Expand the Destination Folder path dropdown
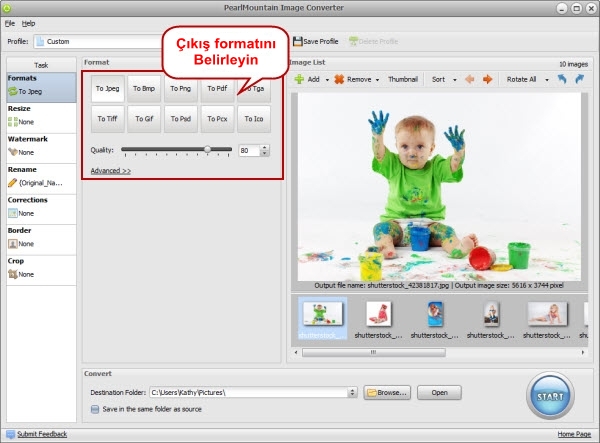Image resolution: width=600 pixels, height=443 pixels. (353, 393)
